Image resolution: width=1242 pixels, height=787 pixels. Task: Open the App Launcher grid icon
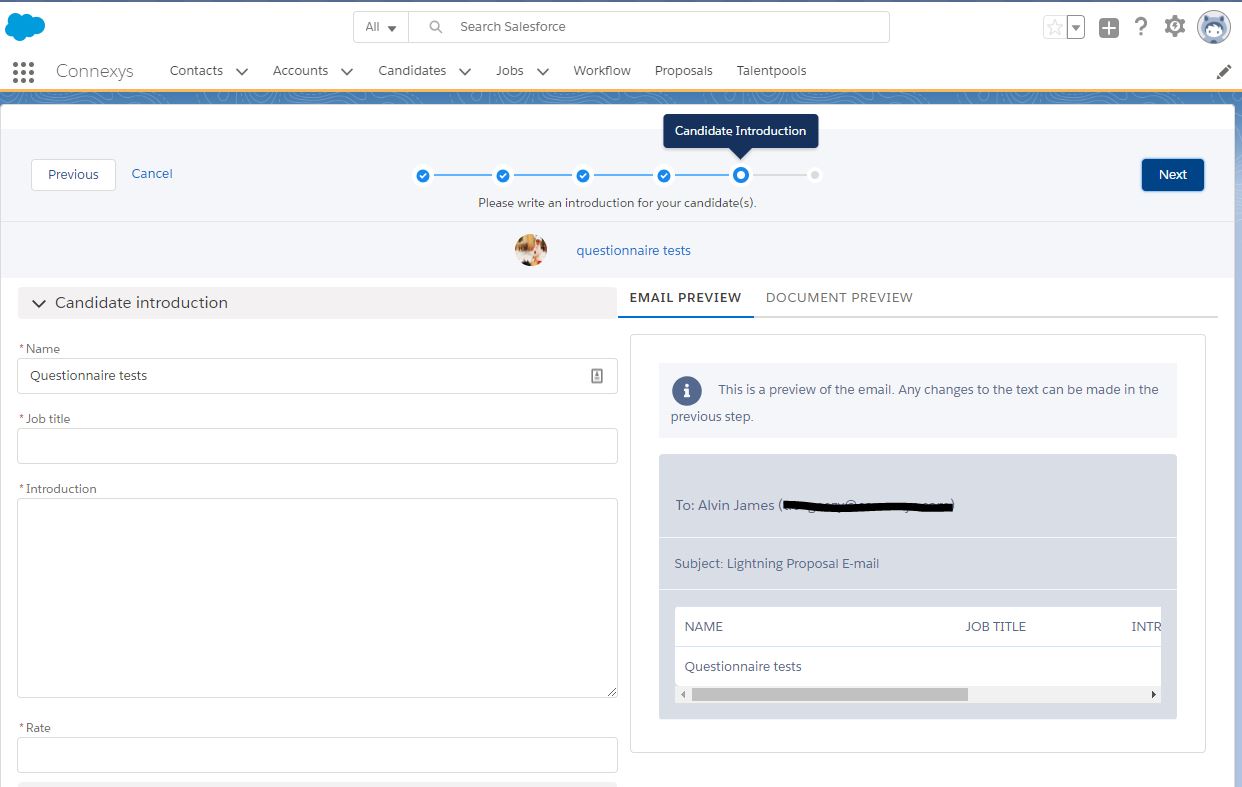coord(23,71)
